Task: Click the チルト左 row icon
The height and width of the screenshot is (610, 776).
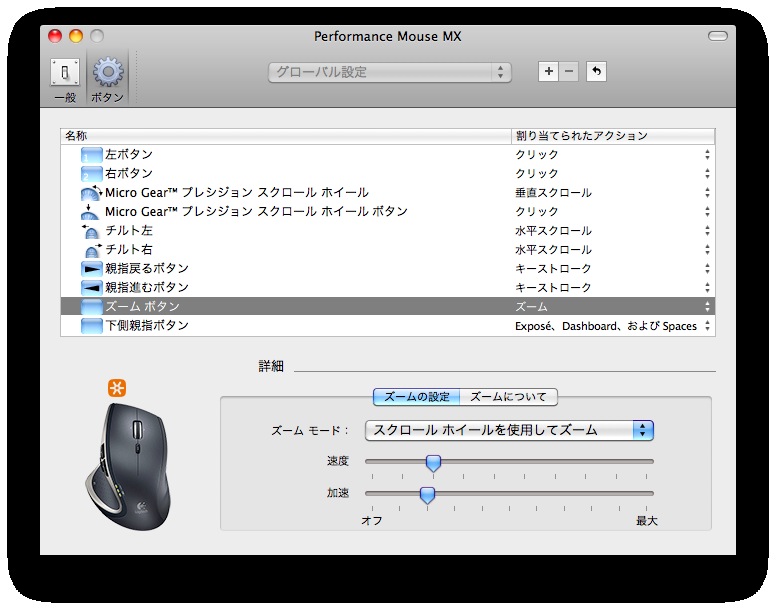Action: (x=91, y=231)
